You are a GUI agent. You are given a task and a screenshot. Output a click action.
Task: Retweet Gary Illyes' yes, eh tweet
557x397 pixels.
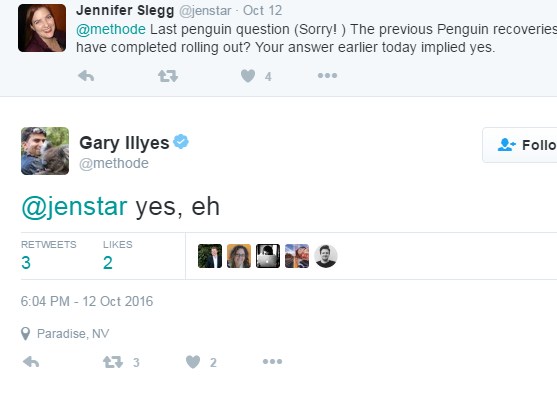113,362
